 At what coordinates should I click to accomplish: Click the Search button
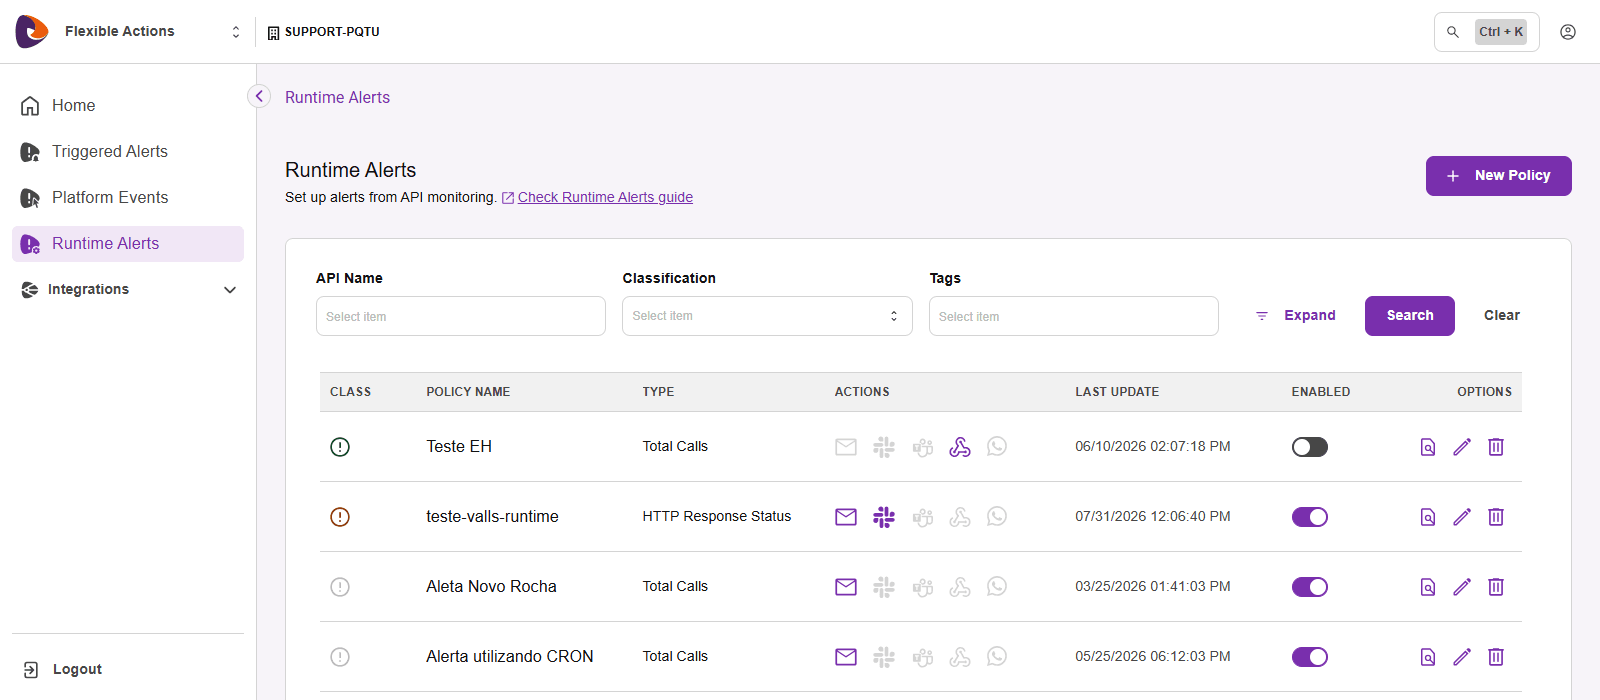coord(1410,316)
